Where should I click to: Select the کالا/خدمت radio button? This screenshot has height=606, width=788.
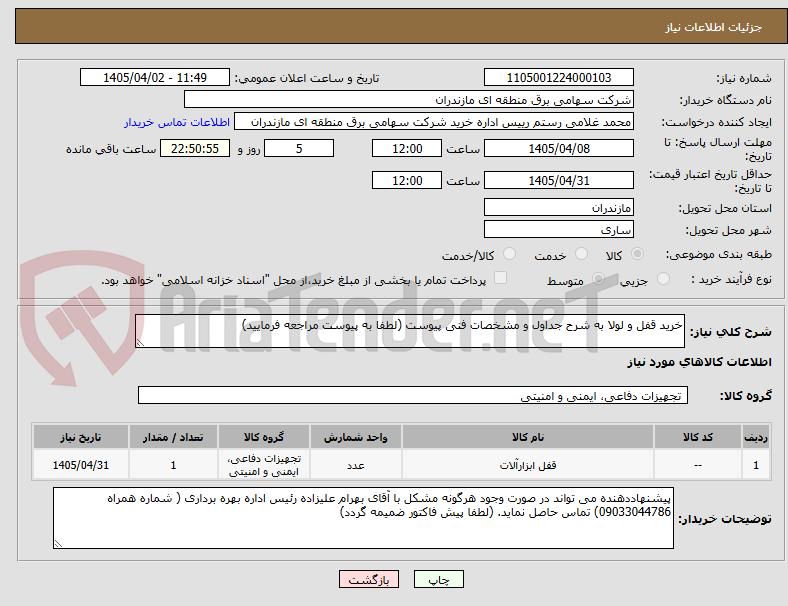[509, 254]
